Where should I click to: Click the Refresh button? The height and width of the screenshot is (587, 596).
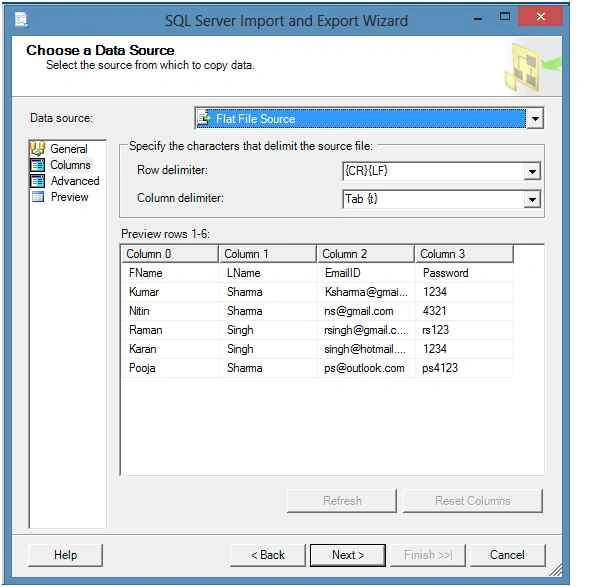pyautogui.click(x=342, y=501)
